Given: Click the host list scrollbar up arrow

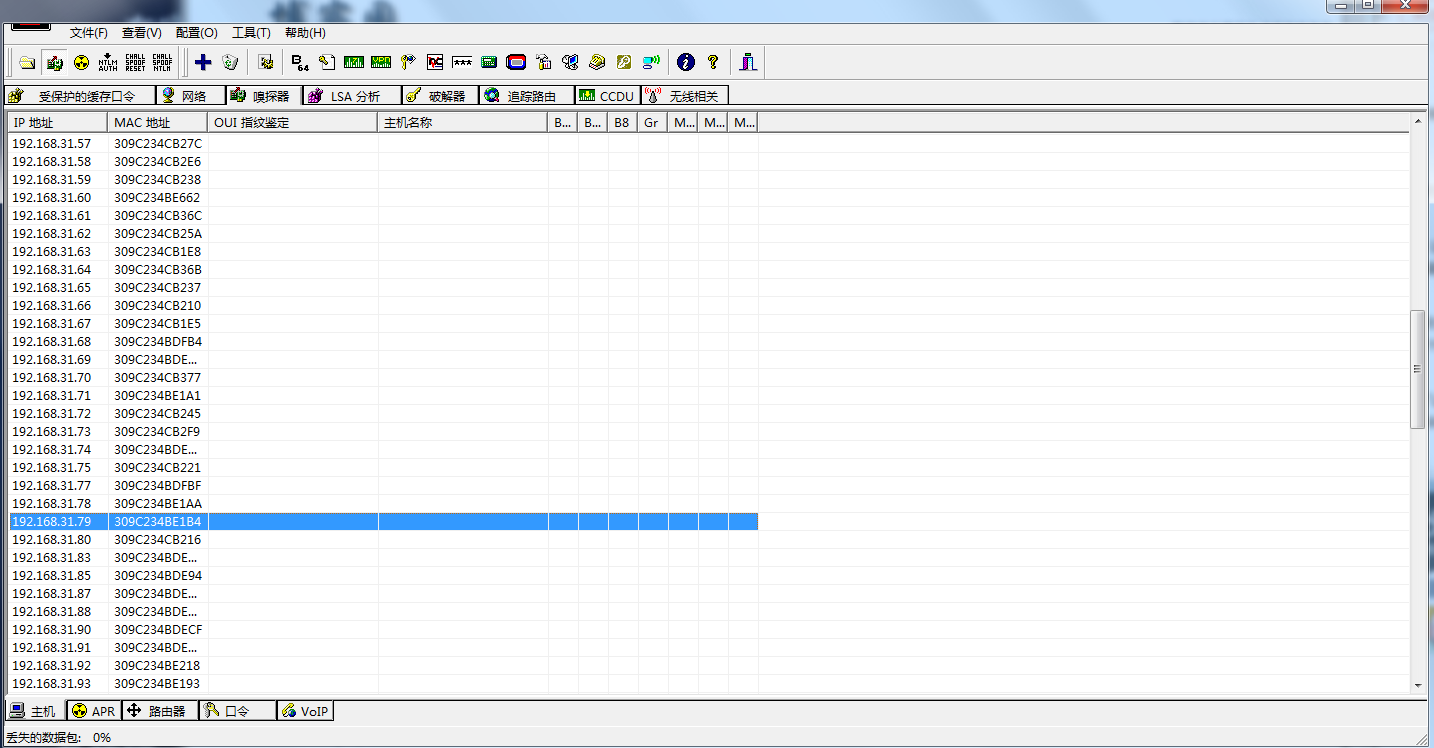Looking at the screenshot, I should pos(1417,122).
